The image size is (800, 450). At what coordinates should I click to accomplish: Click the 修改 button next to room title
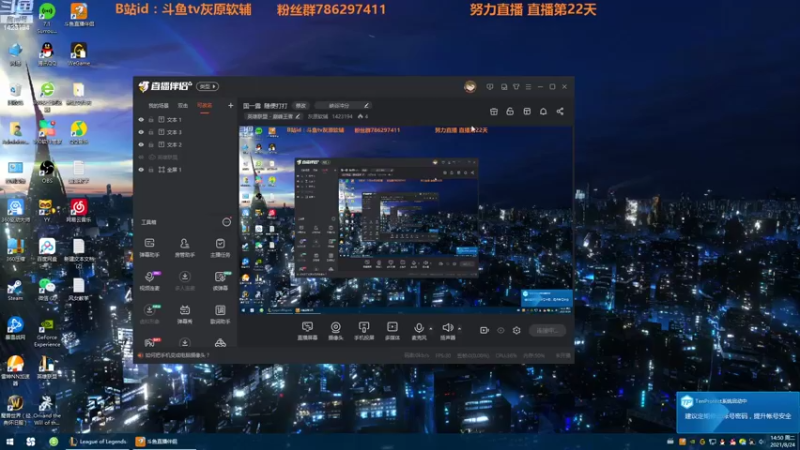(x=301, y=106)
